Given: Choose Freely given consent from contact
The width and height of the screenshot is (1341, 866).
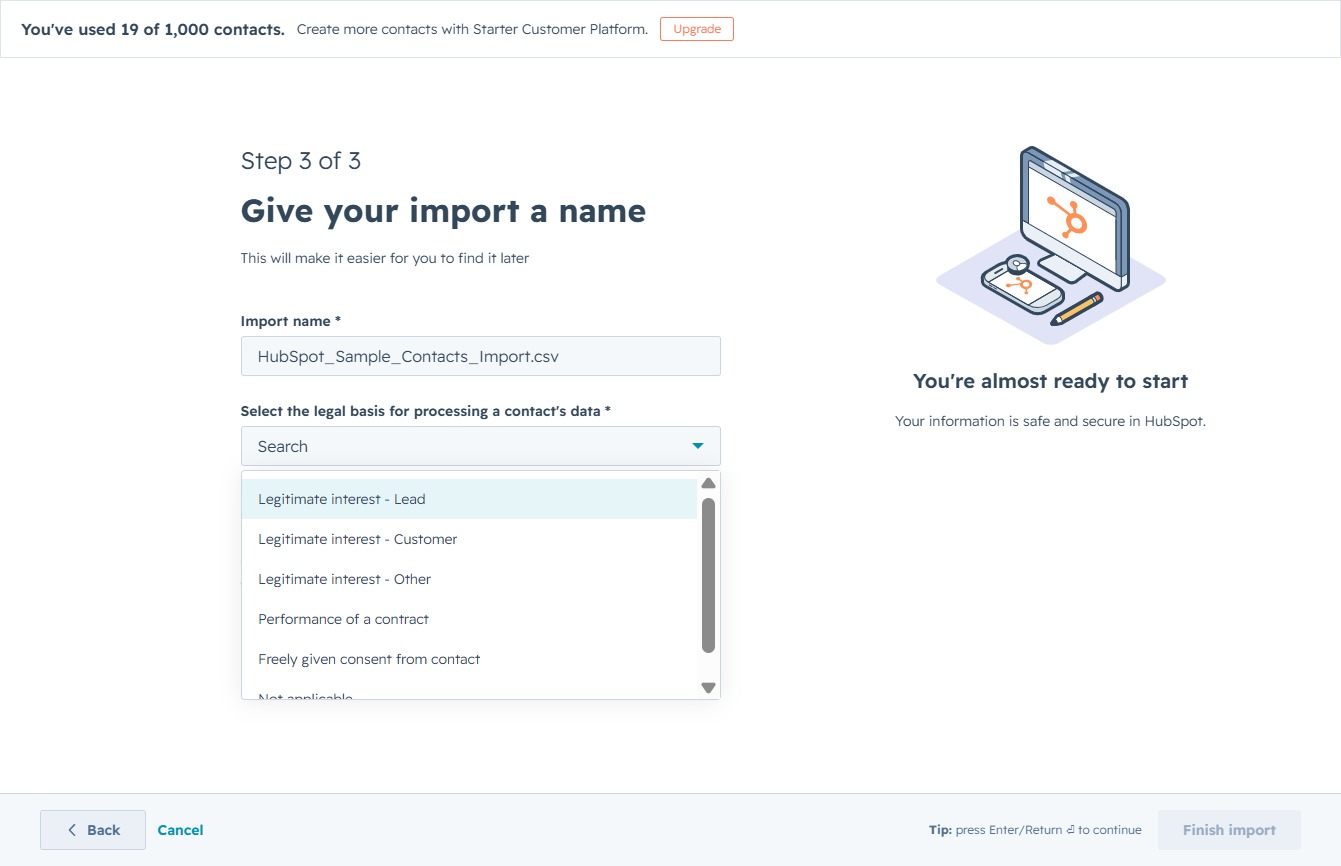Looking at the screenshot, I should coord(469,659).
